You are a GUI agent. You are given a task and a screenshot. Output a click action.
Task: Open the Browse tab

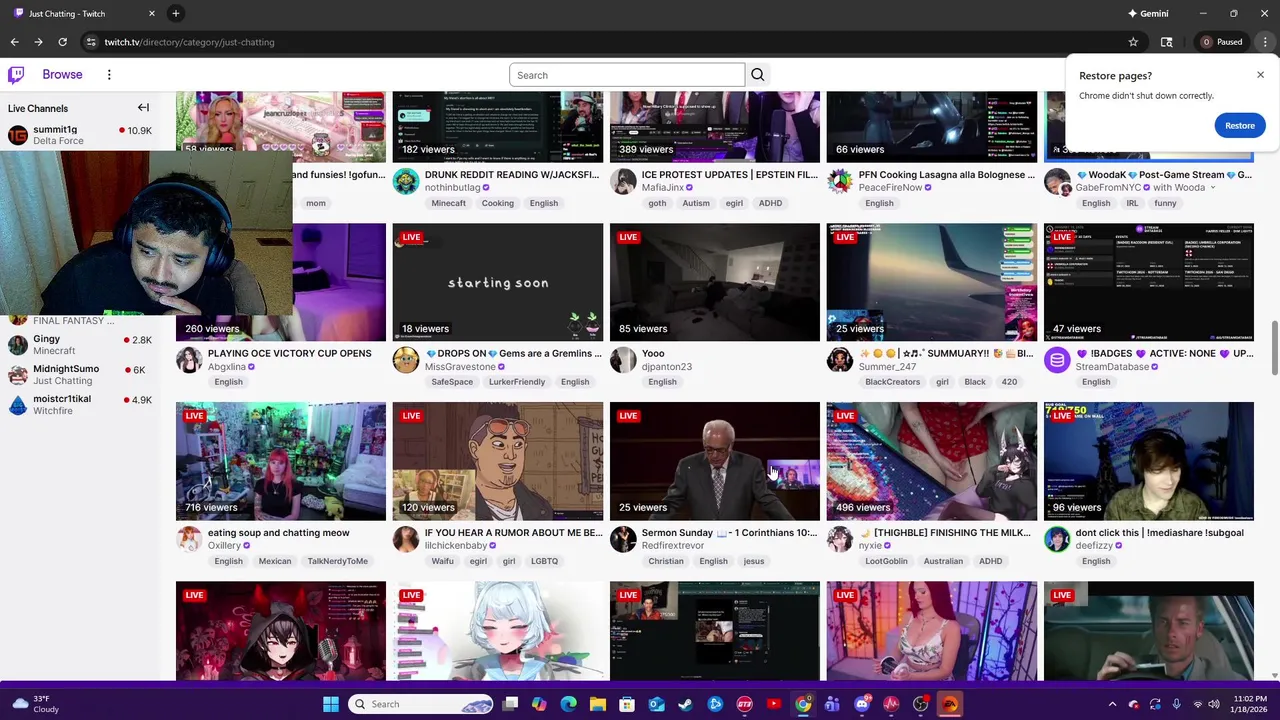coord(62,75)
